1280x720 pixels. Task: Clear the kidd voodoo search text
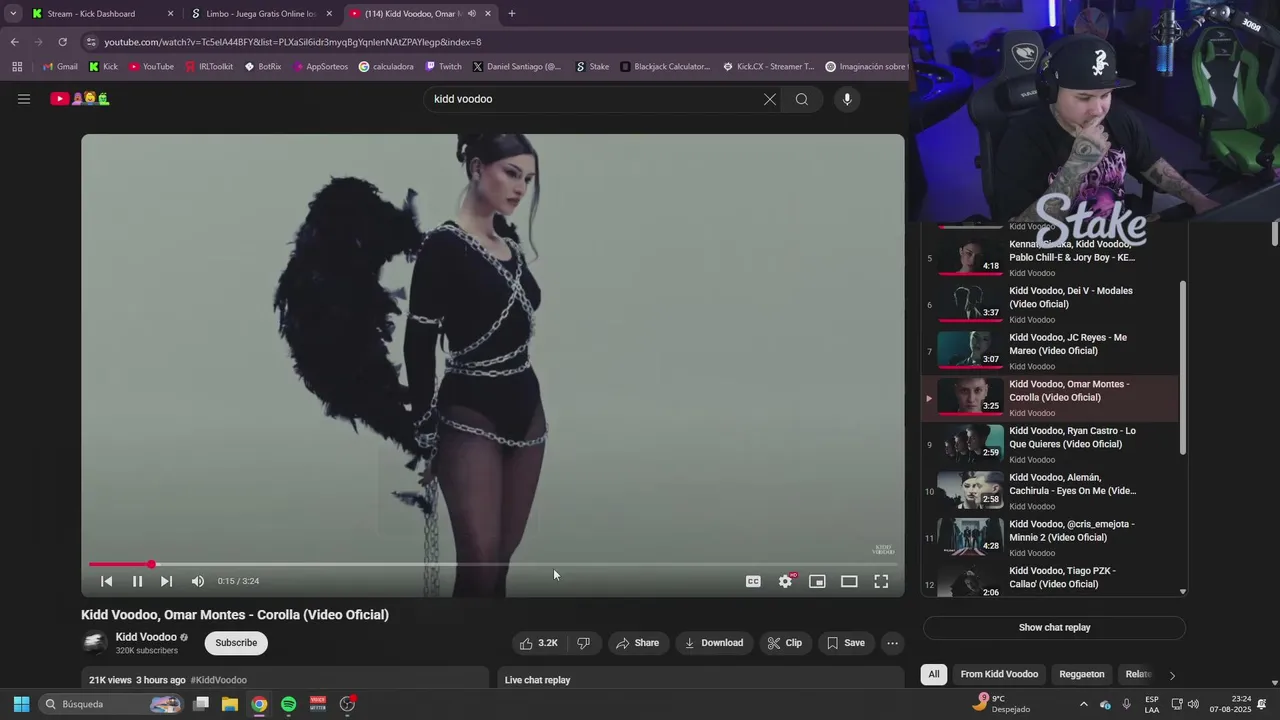770,99
